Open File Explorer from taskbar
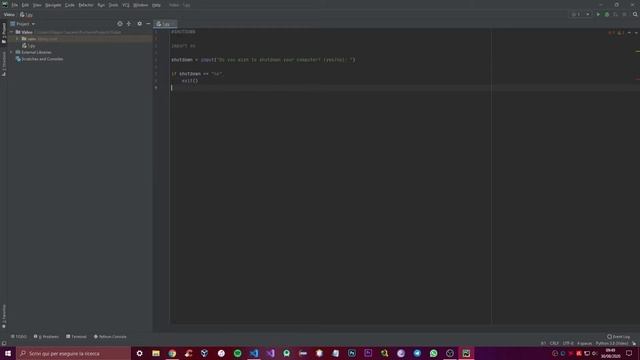Image resolution: width=640 pixels, height=360 pixels. [x=156, y=353]
